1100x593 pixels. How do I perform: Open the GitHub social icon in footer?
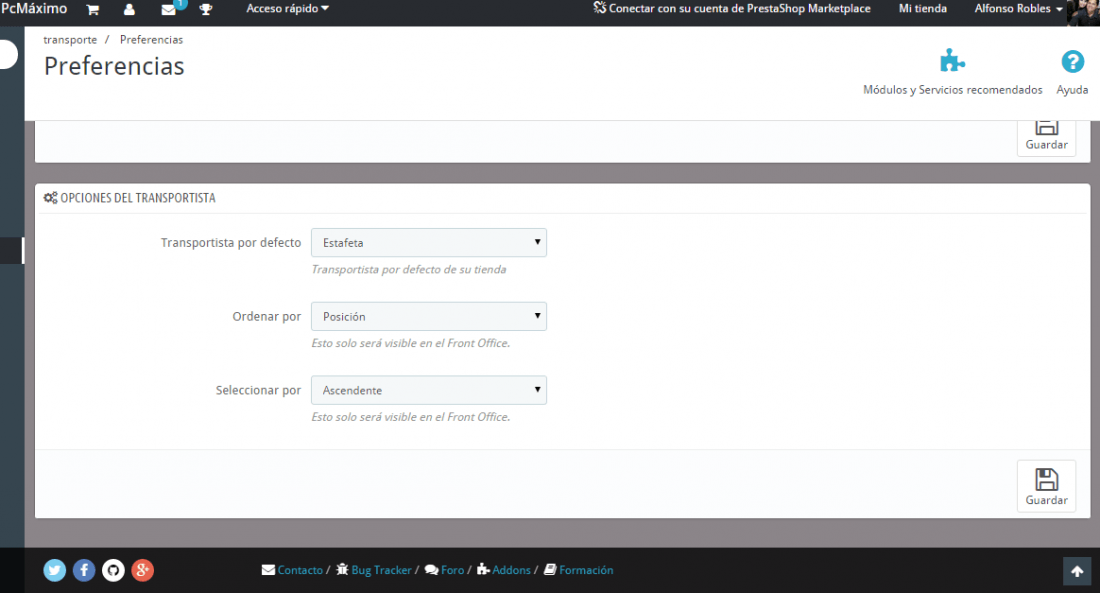click(114, 570)
